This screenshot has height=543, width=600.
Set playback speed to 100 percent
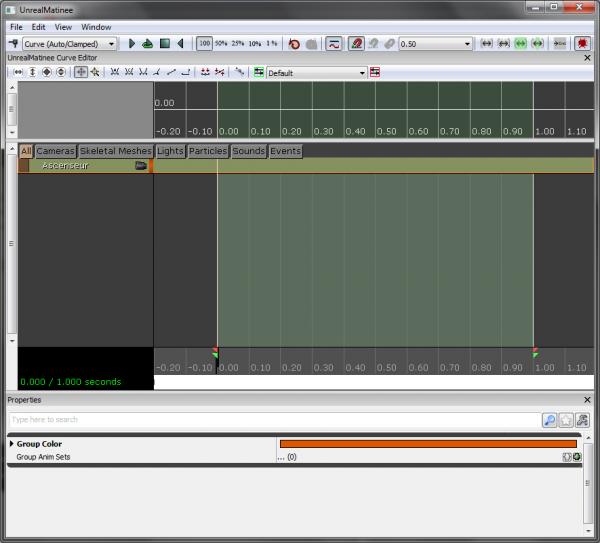204,44
